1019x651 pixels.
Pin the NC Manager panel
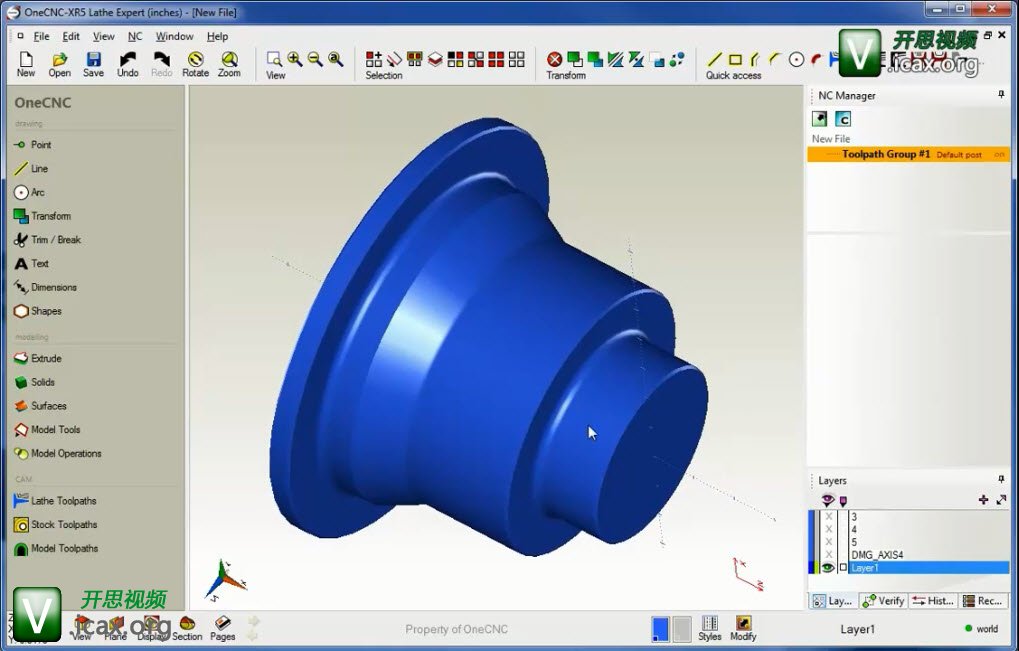point(1001,95)
